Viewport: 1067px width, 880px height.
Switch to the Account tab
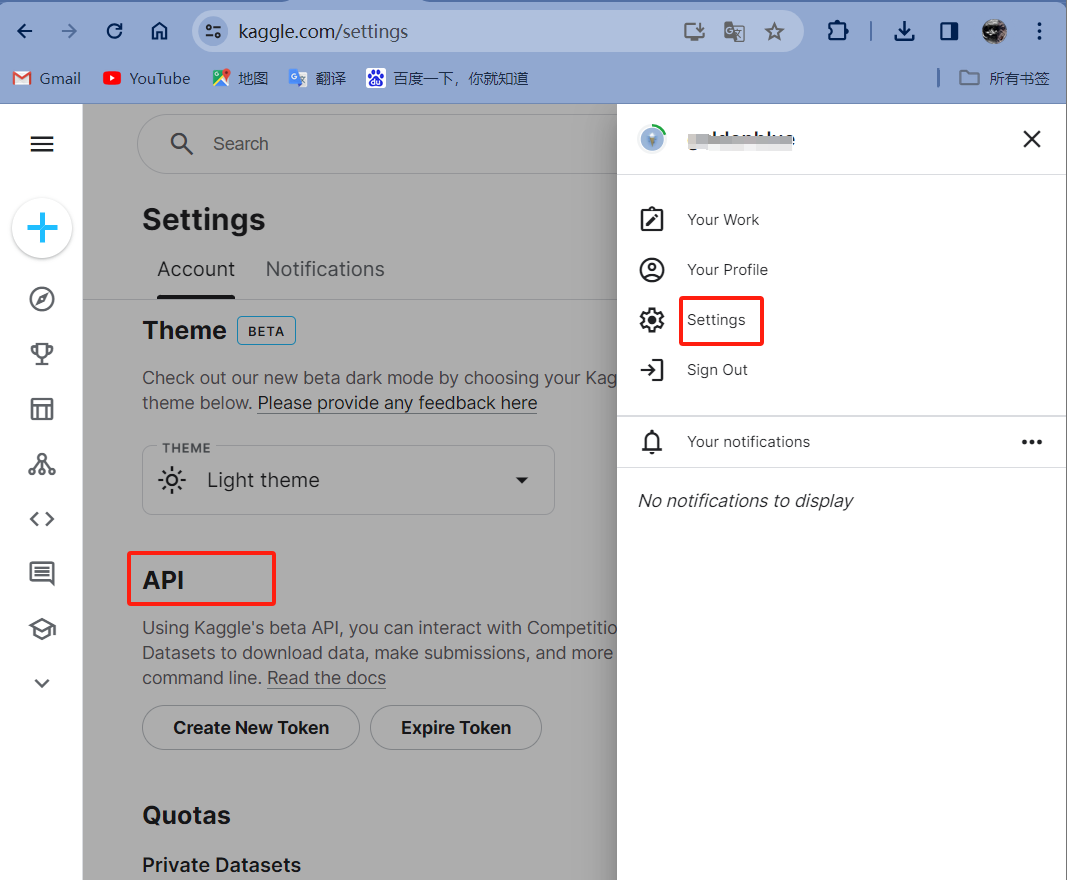[196, 270]
